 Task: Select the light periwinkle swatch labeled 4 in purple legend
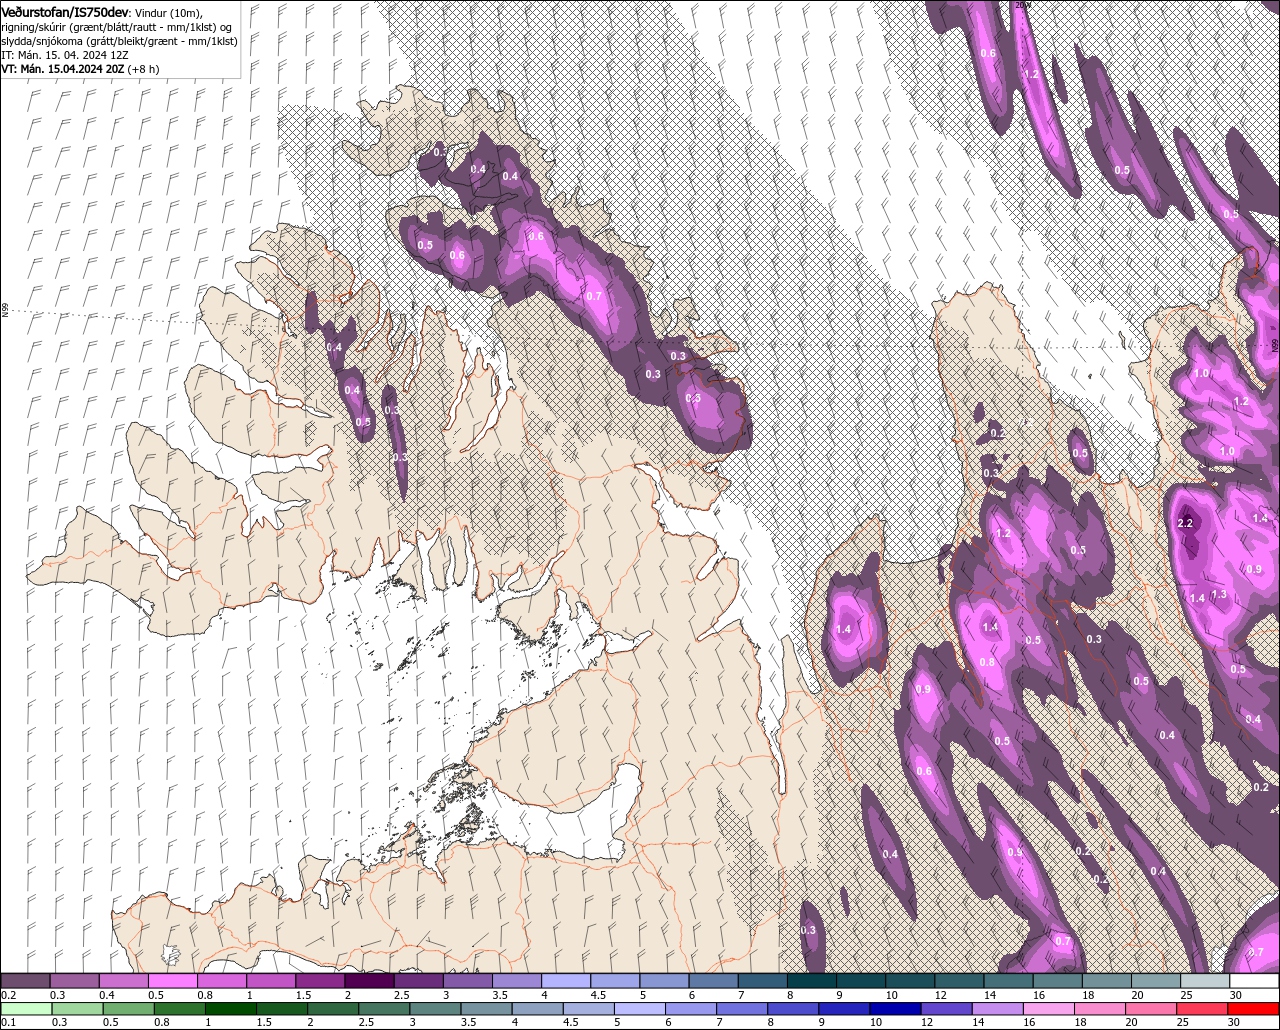pos(566,981)
